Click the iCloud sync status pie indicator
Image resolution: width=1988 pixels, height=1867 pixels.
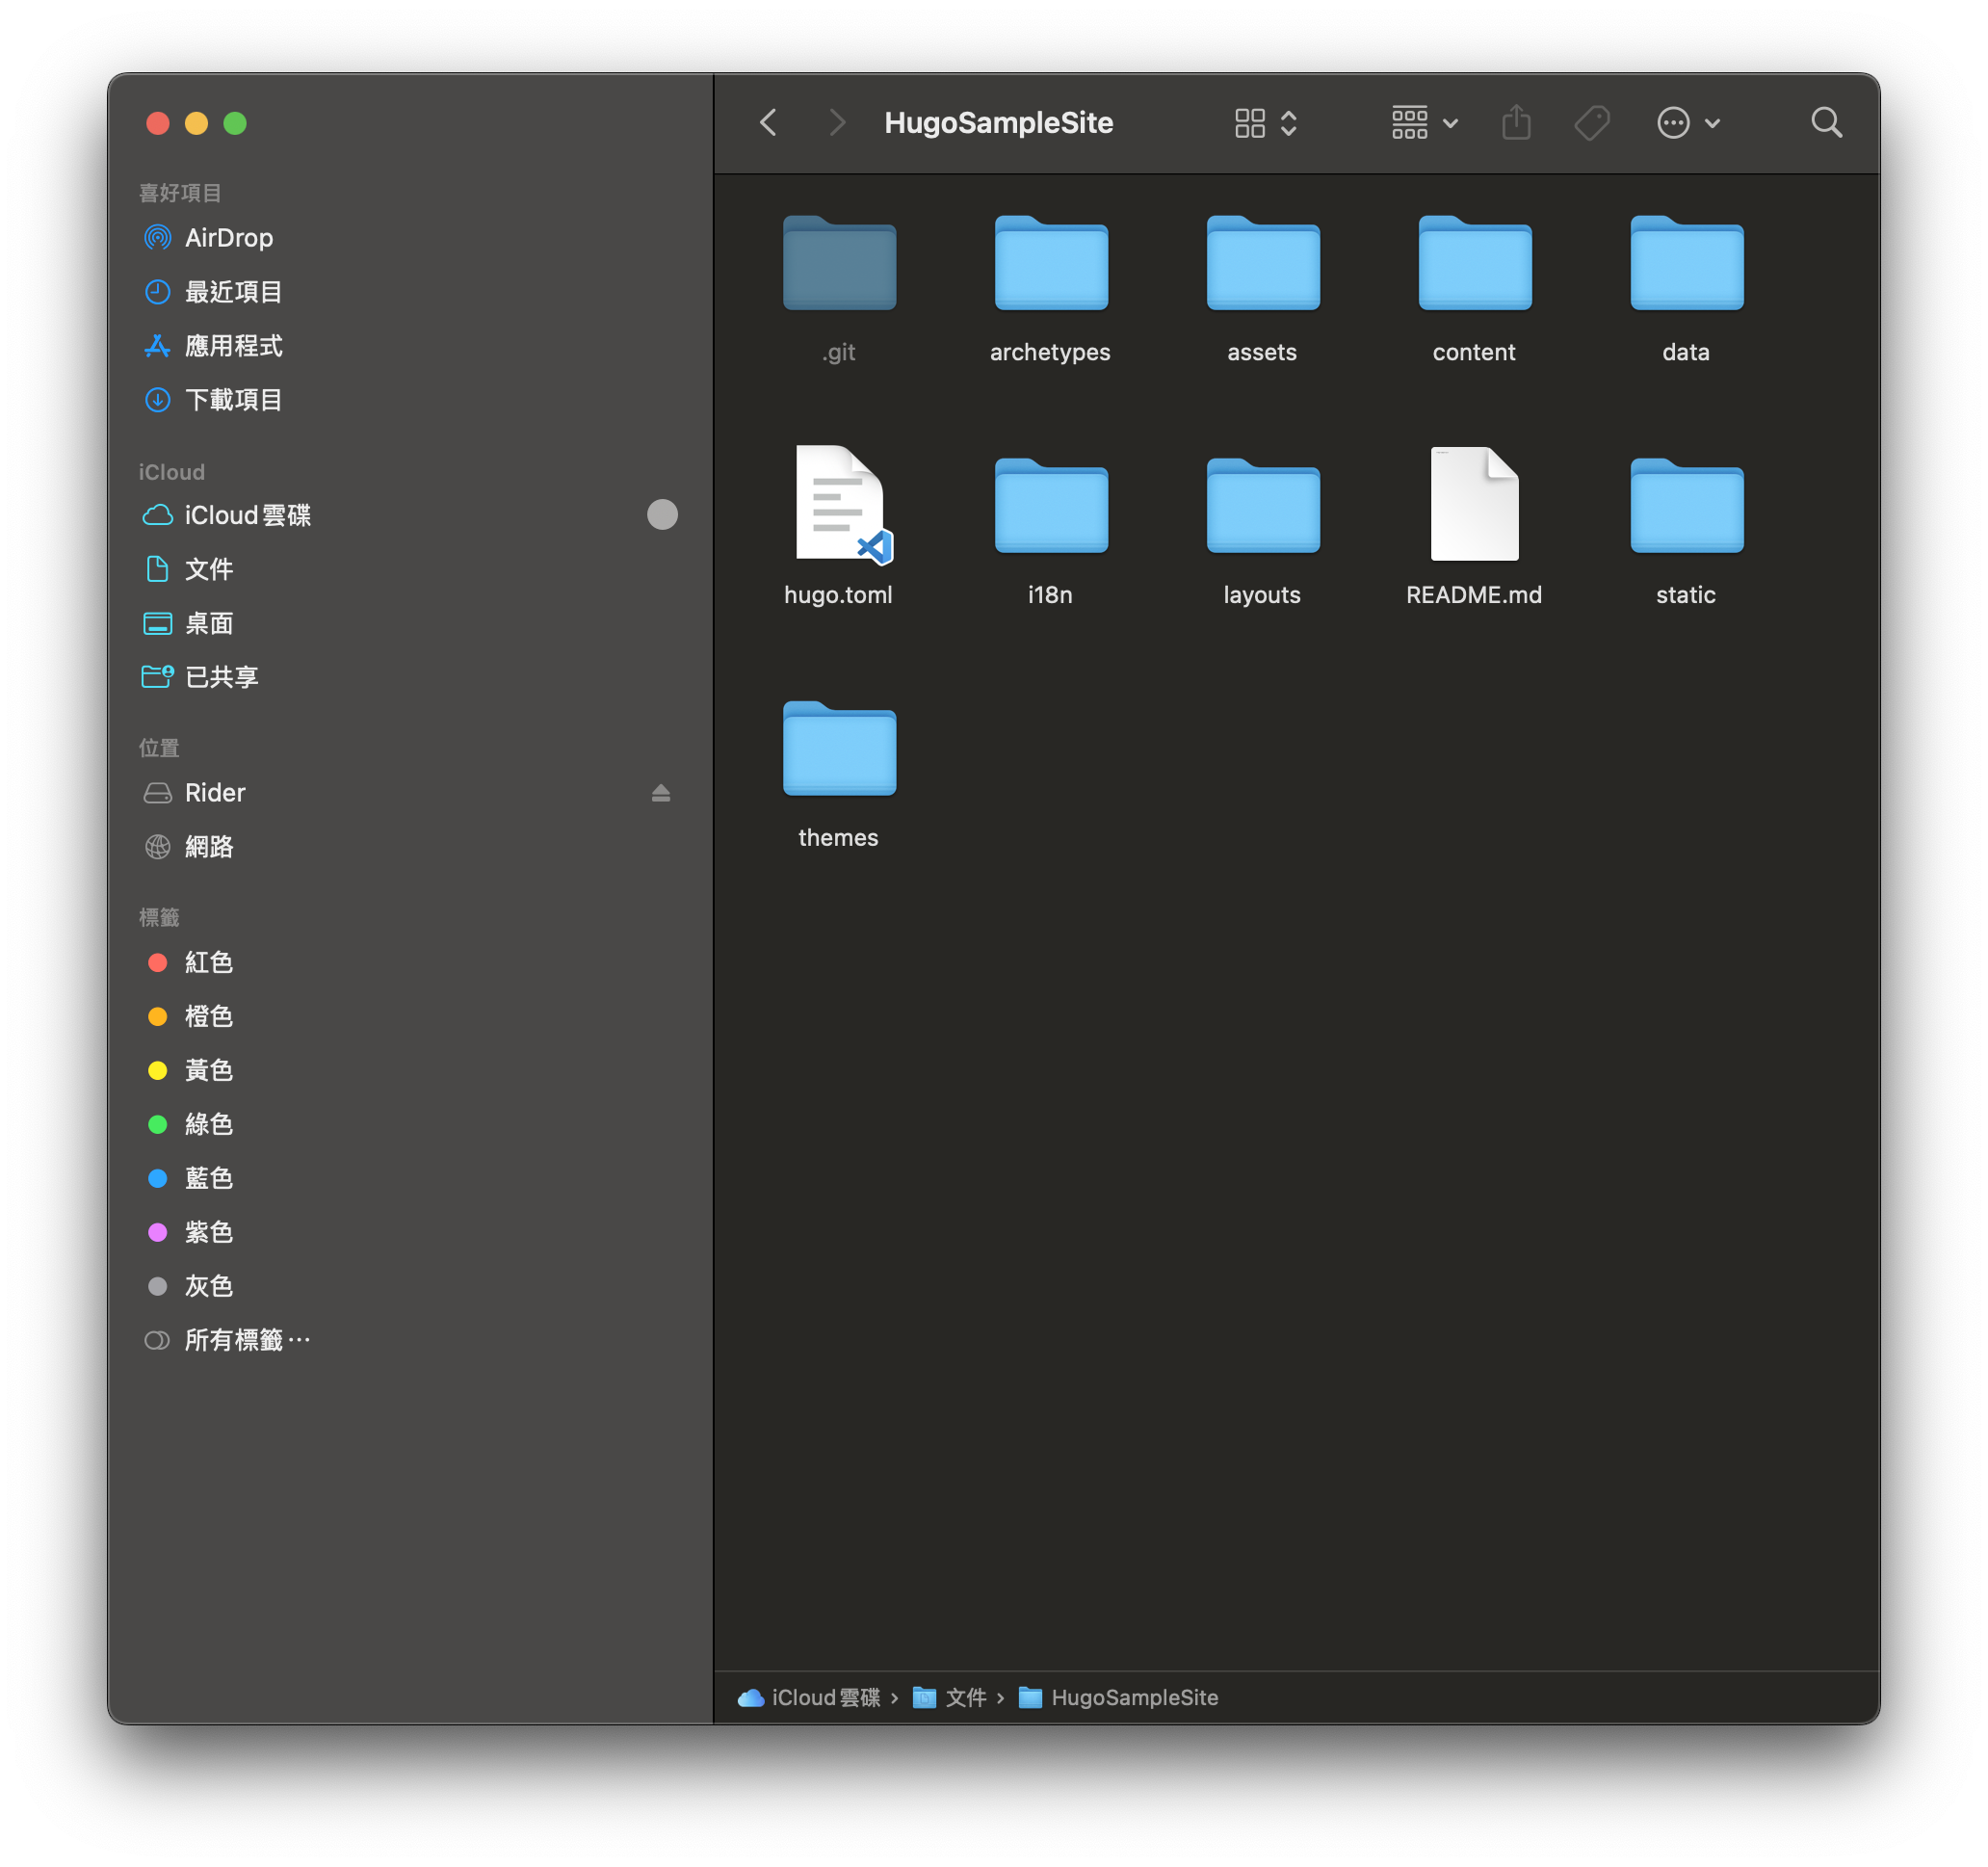pyautogui.click(x=662, y=515)
